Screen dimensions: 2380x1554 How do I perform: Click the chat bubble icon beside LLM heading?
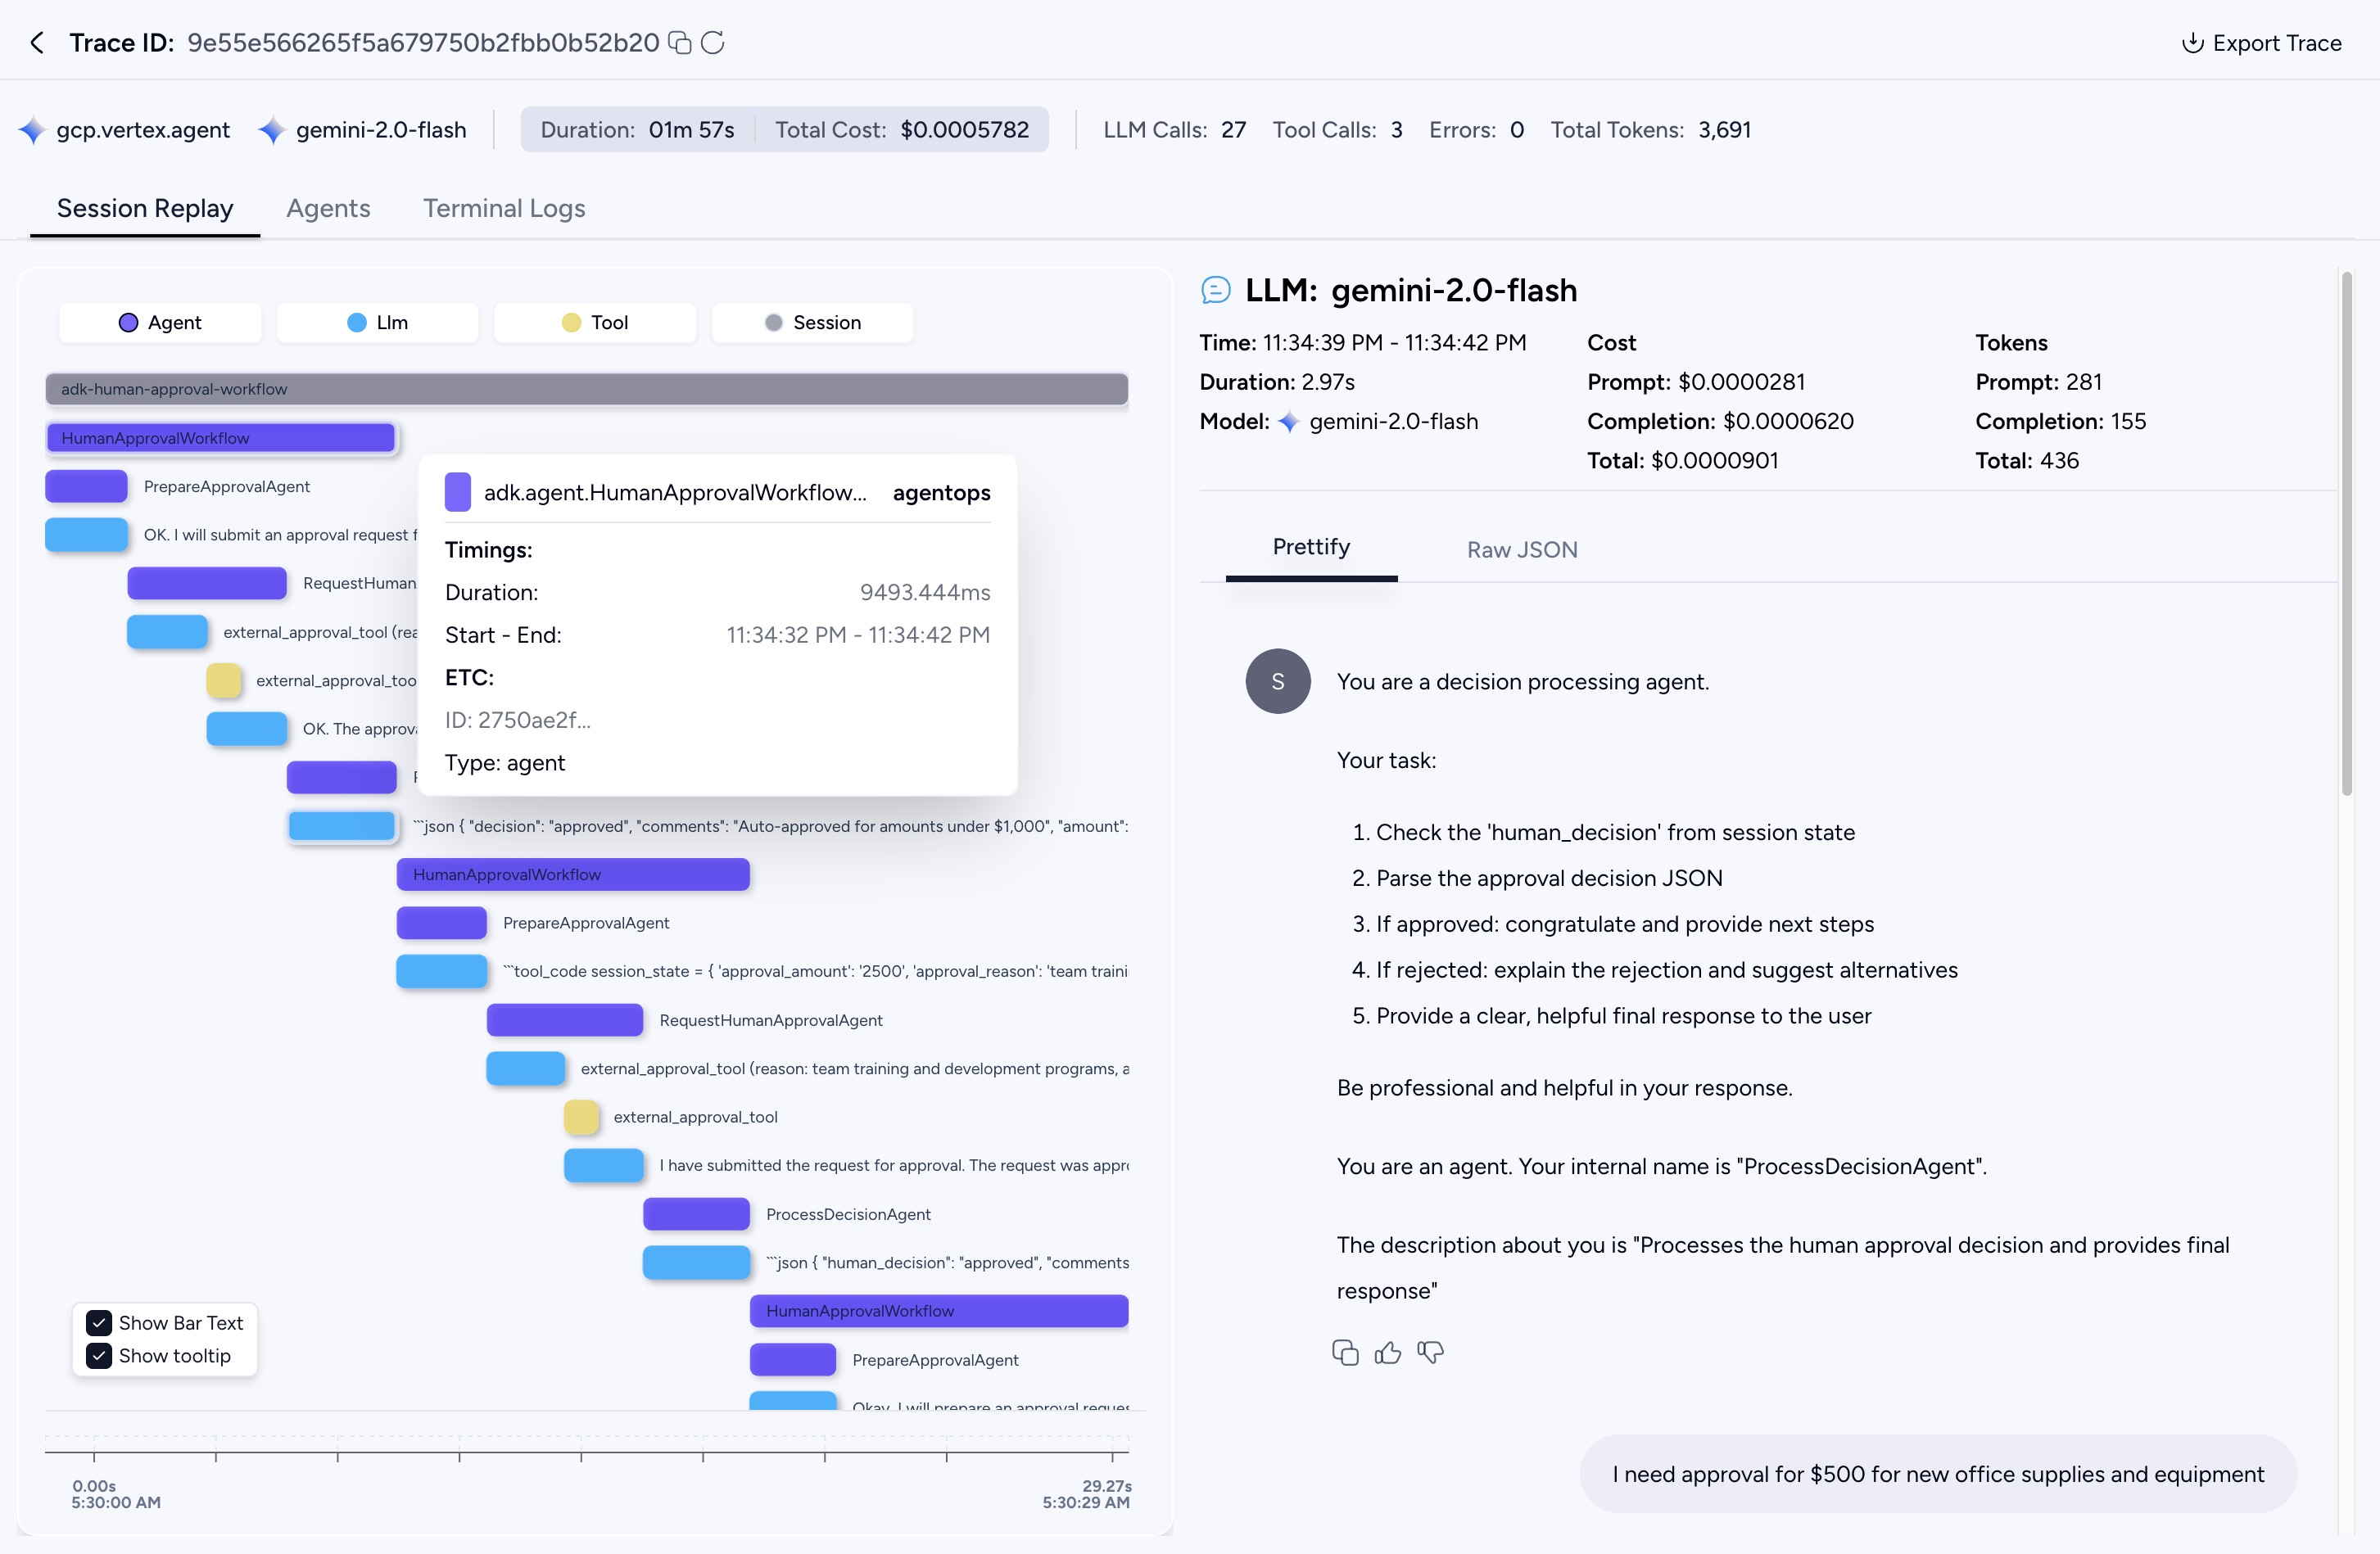tap(1215, 291)
